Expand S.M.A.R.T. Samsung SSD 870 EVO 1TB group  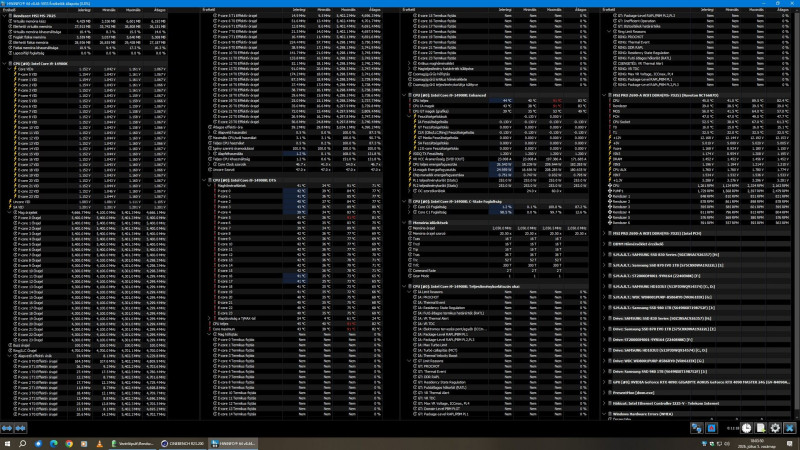(x=604, y=265)
